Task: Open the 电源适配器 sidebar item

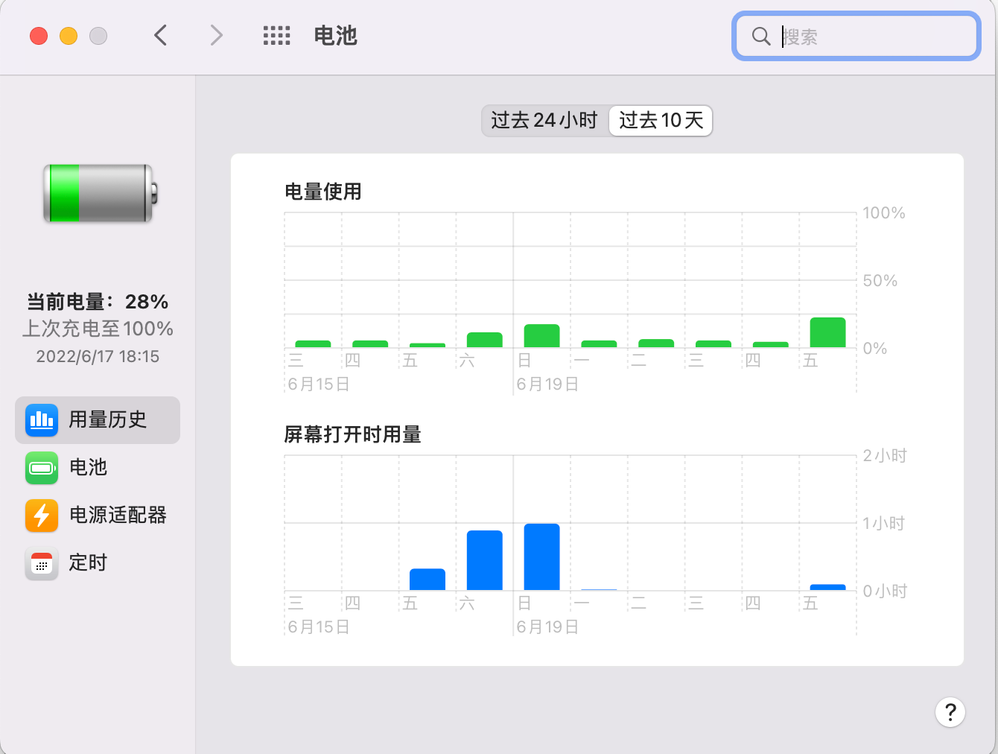Action: 97,515
